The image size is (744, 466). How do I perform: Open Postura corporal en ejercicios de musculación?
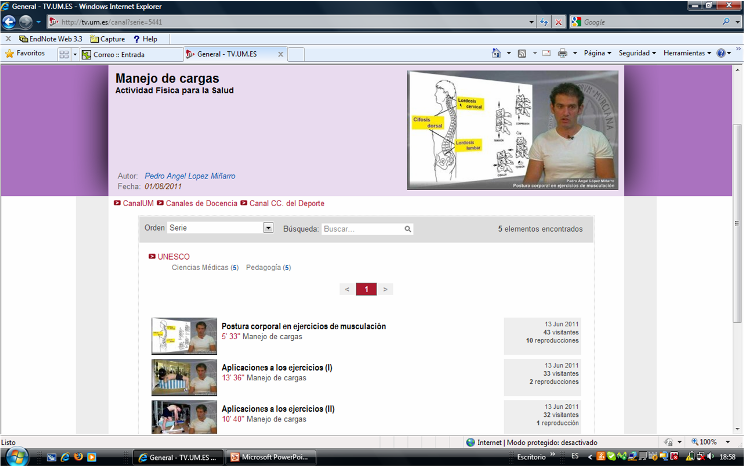[x=304, y=326]
